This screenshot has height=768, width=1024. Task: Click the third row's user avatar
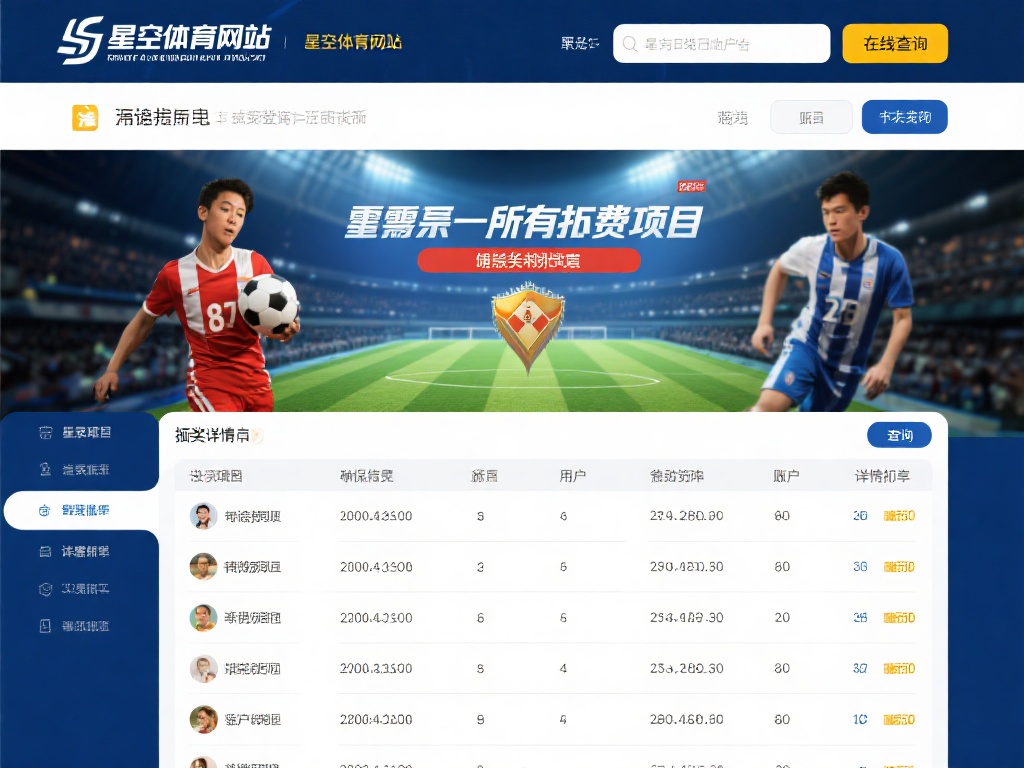pyautogui.click(x=203, y=618)
